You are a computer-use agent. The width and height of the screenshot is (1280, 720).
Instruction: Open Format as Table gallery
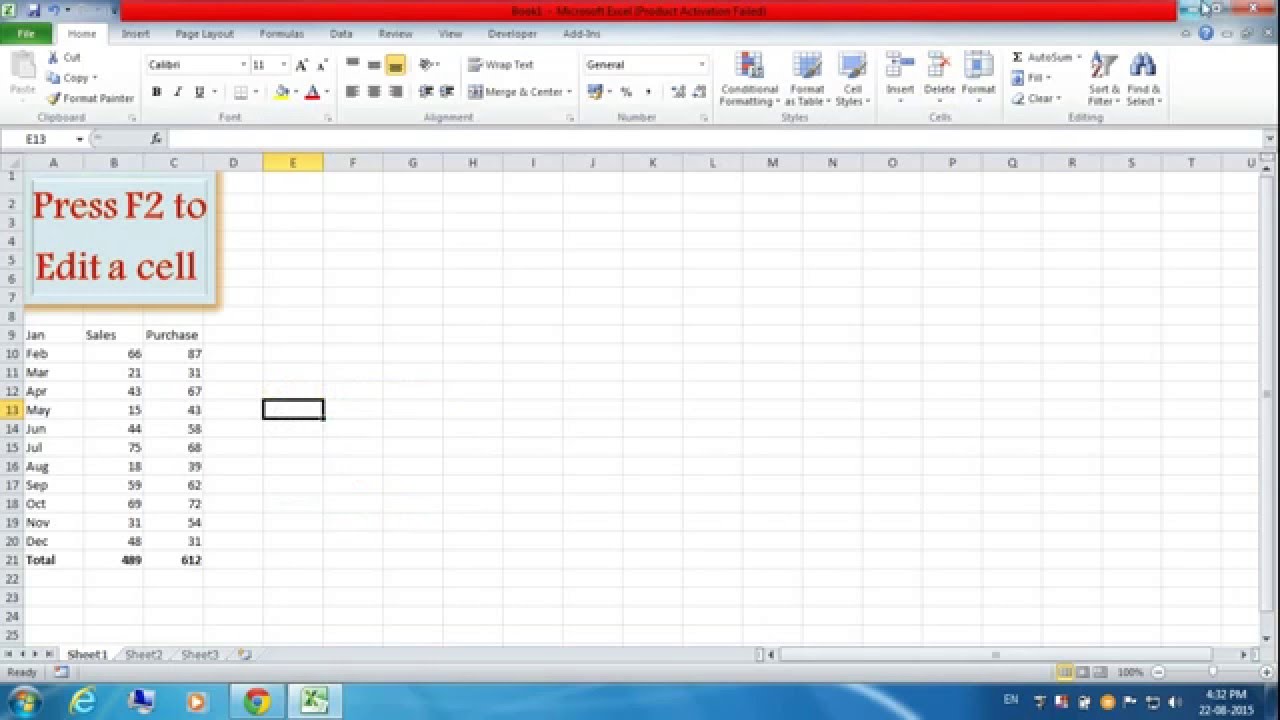tap(807, 79)
